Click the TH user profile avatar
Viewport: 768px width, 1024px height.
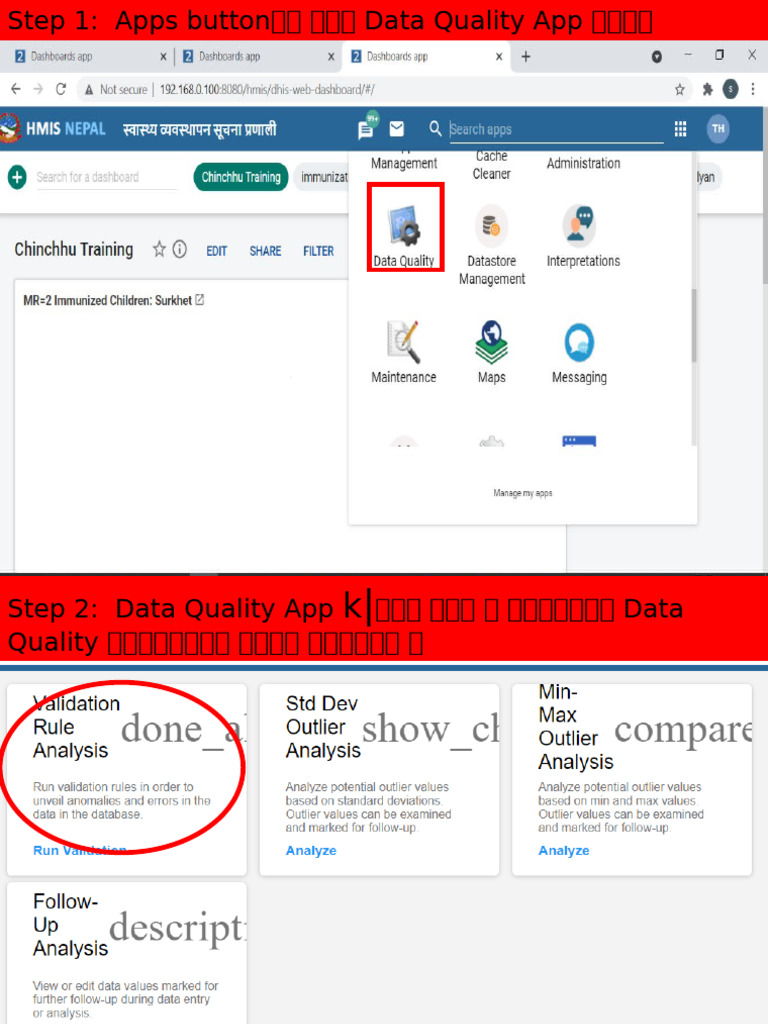tap(718, 129)
